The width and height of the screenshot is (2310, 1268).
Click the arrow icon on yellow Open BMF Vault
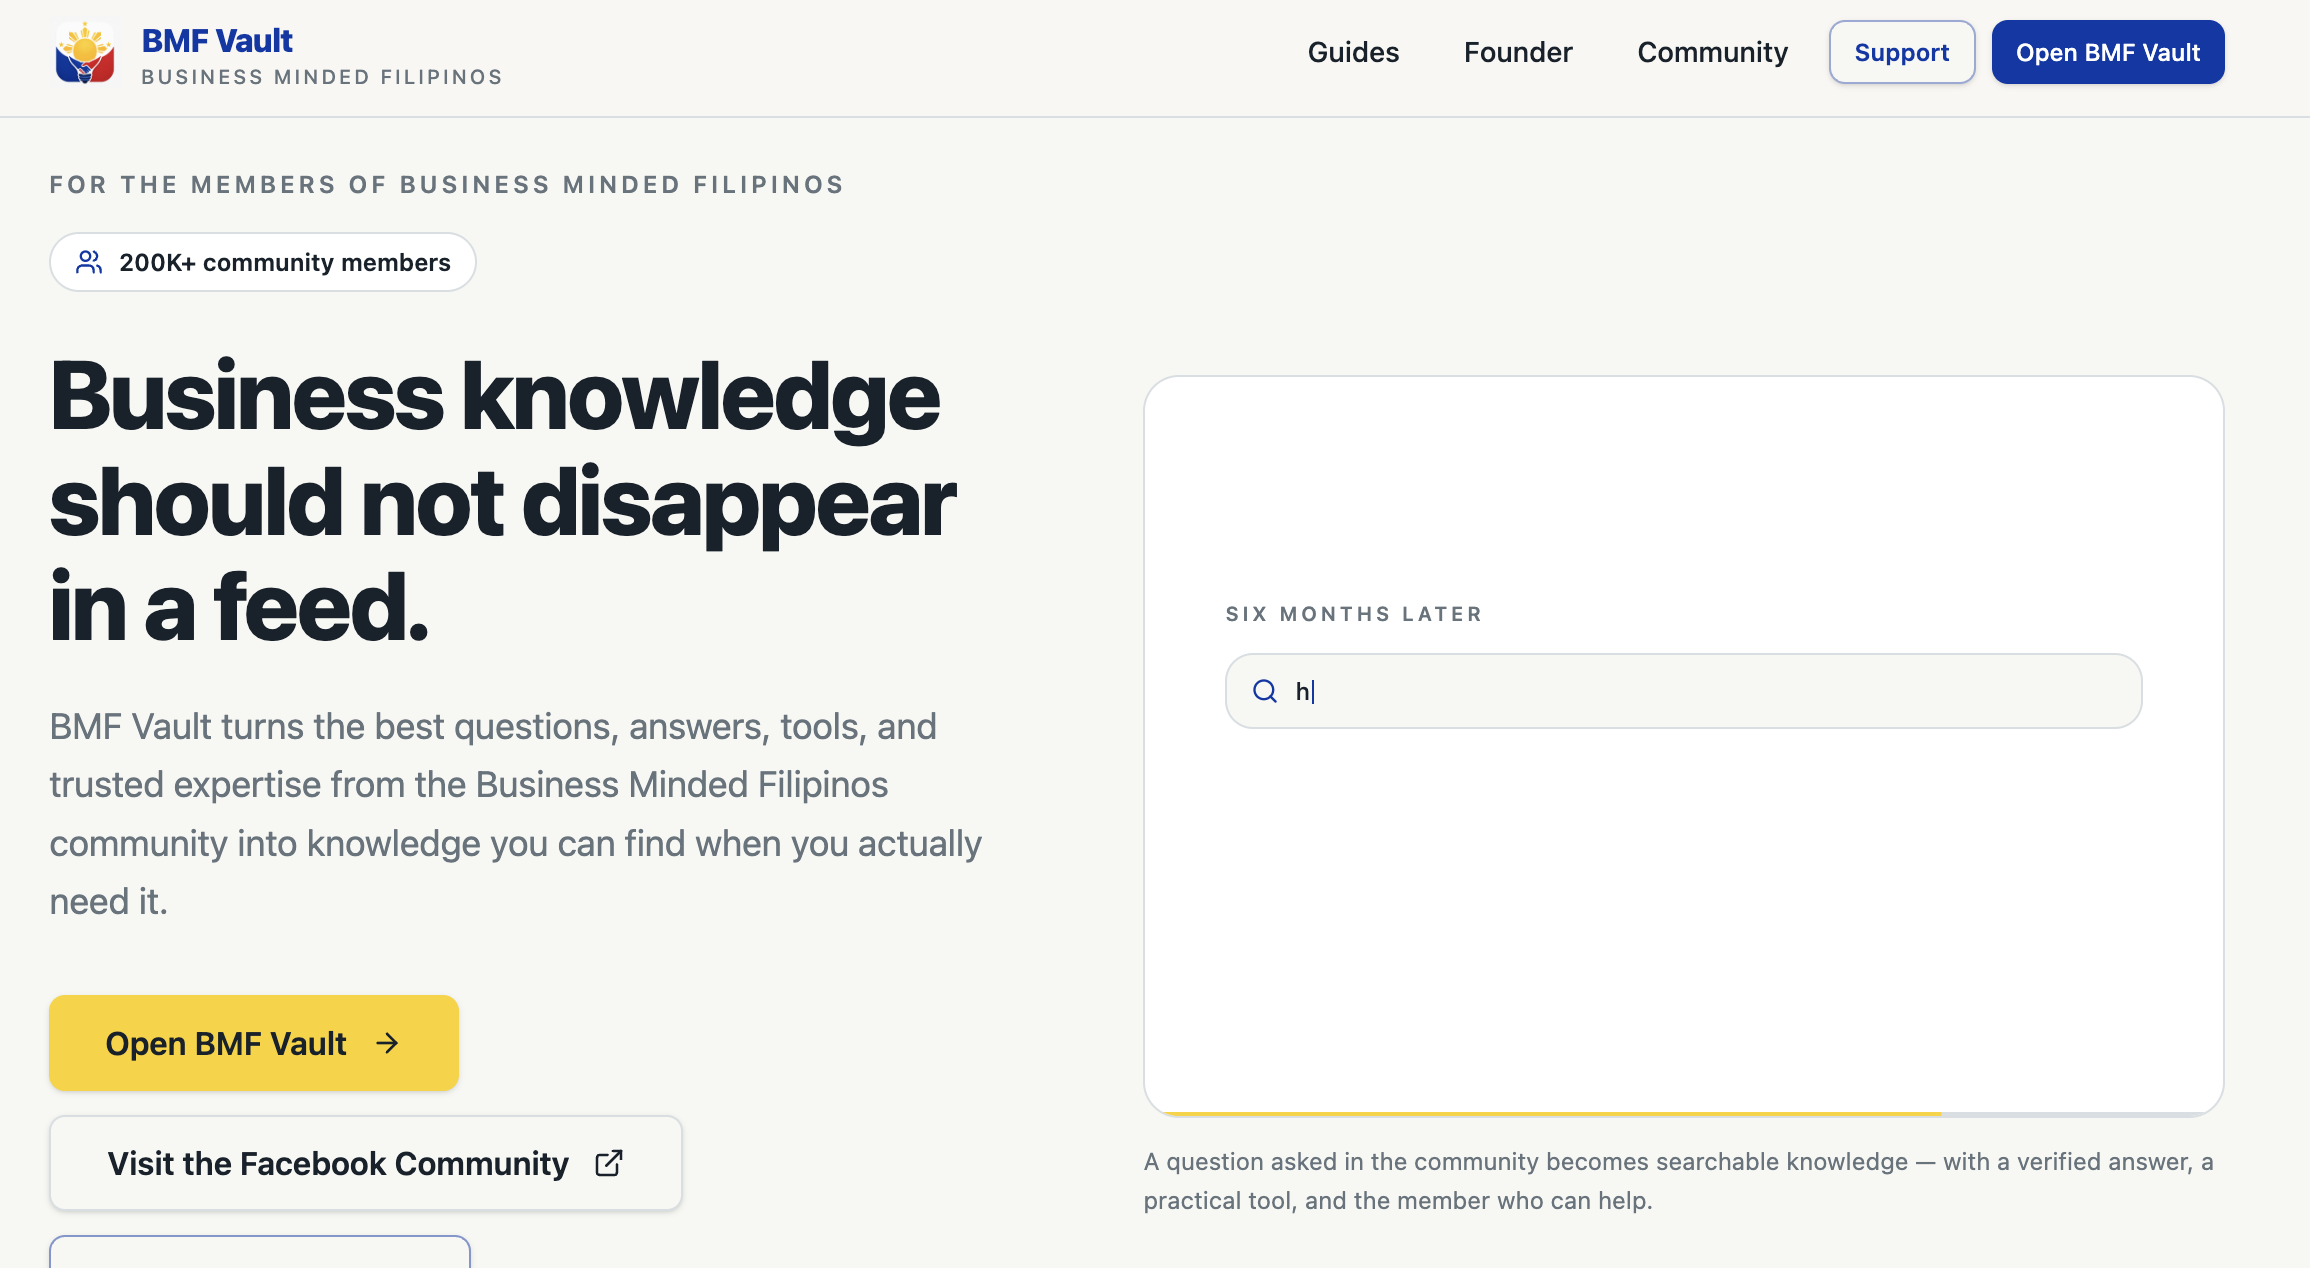tap(387, 1043)
